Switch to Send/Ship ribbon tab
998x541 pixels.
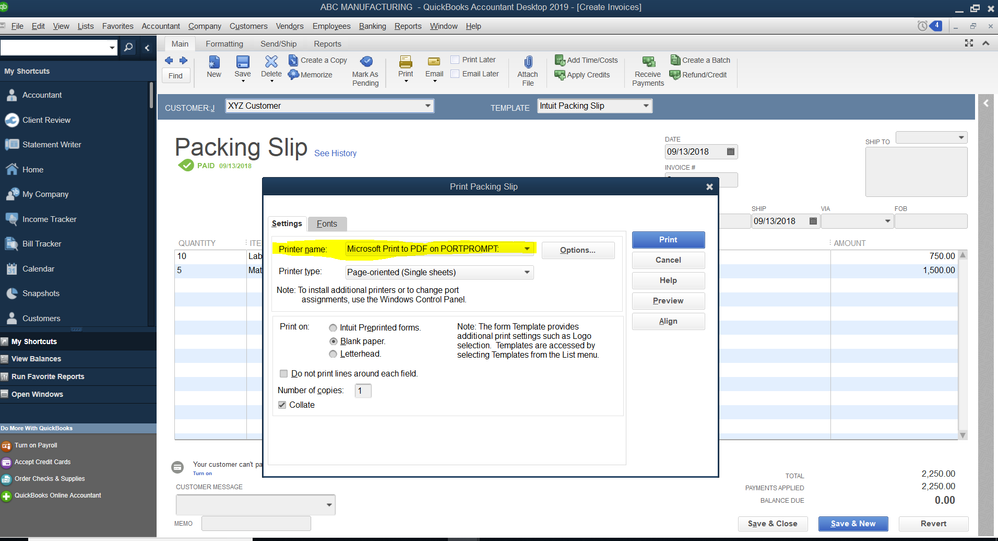(278, 44)
